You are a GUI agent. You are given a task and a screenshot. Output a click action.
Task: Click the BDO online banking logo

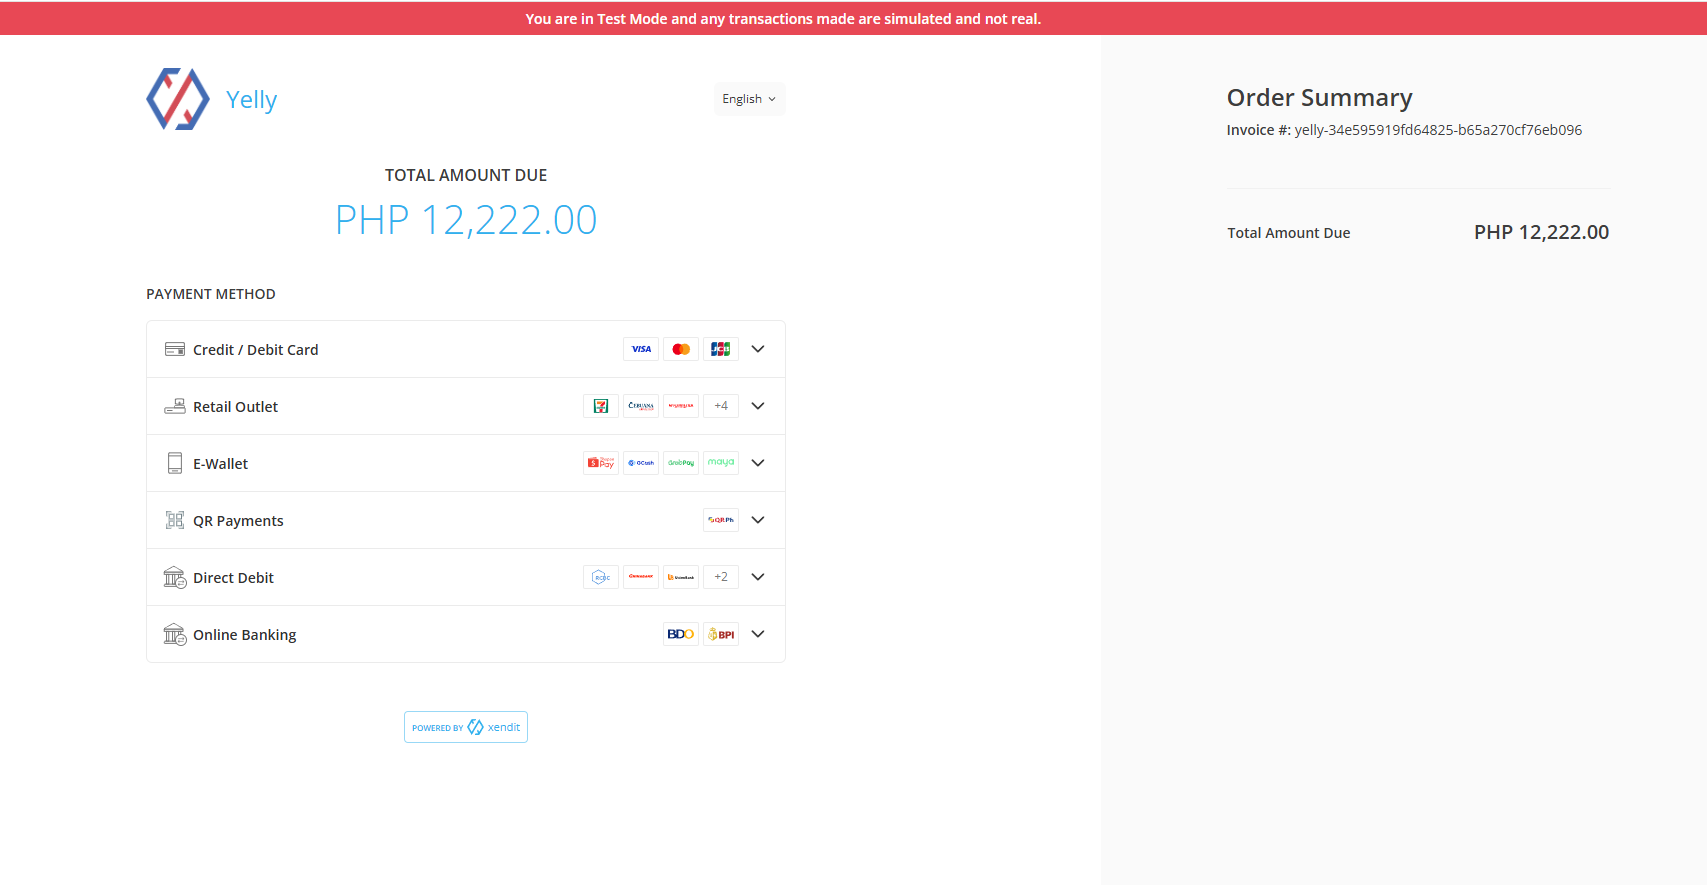point(681,634)
